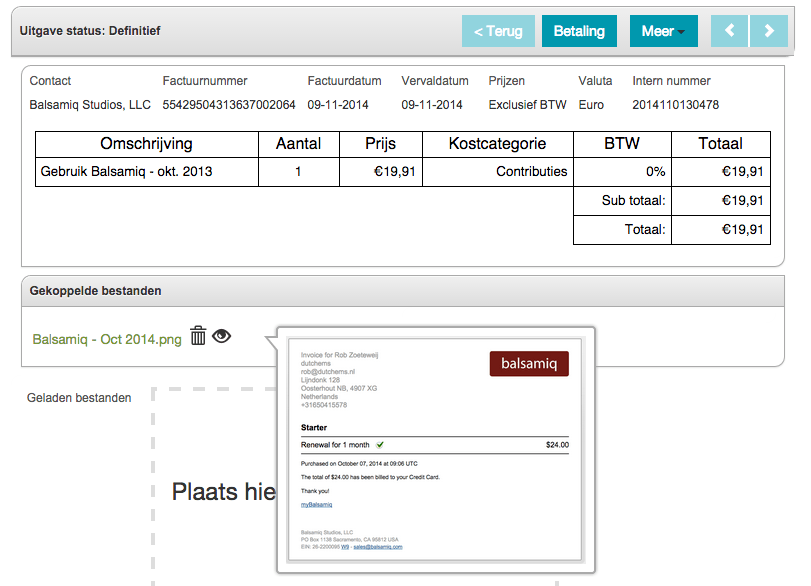This screenshot has height=586, width=811.
Task: Click the Factuurdatum label
Action: click(344, 81)
